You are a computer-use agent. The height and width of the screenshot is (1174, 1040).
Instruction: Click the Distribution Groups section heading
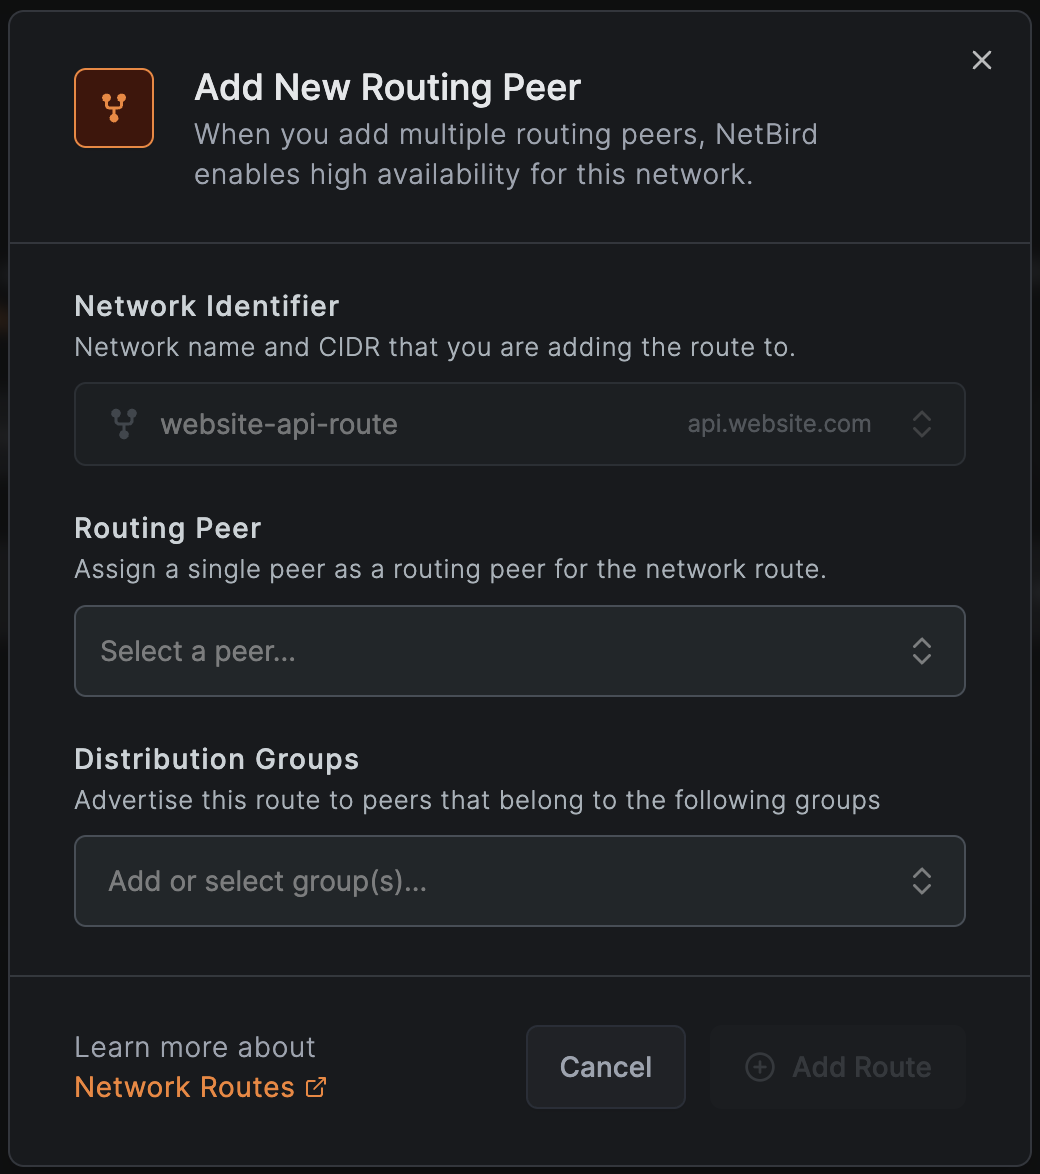pos(216,759)
